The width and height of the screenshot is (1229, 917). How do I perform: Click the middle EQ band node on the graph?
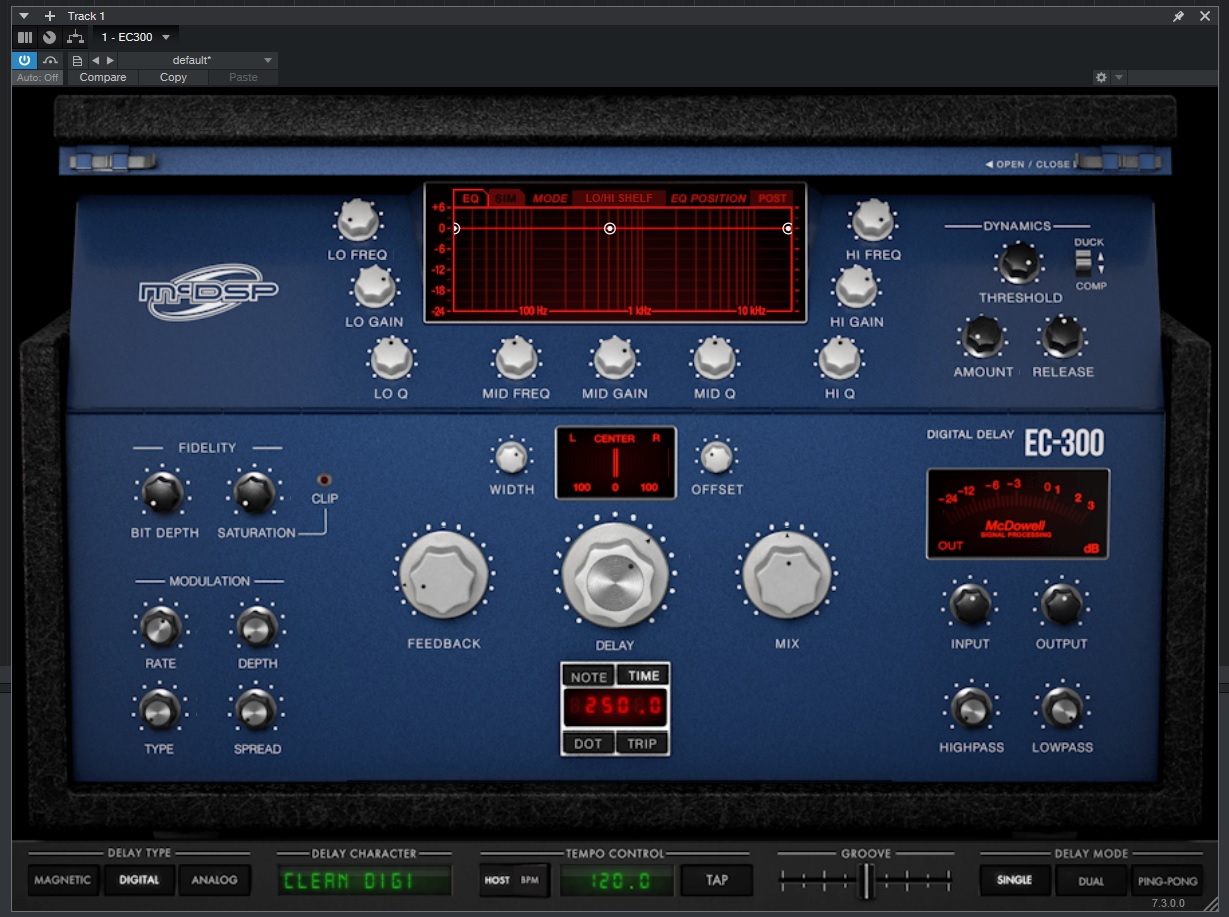610,229
